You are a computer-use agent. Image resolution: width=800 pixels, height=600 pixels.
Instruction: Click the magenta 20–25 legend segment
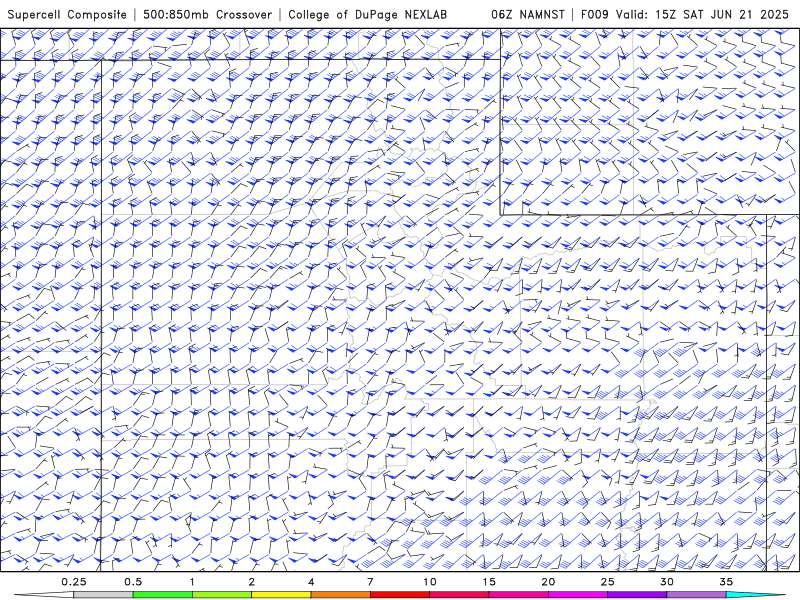[578, 595]
